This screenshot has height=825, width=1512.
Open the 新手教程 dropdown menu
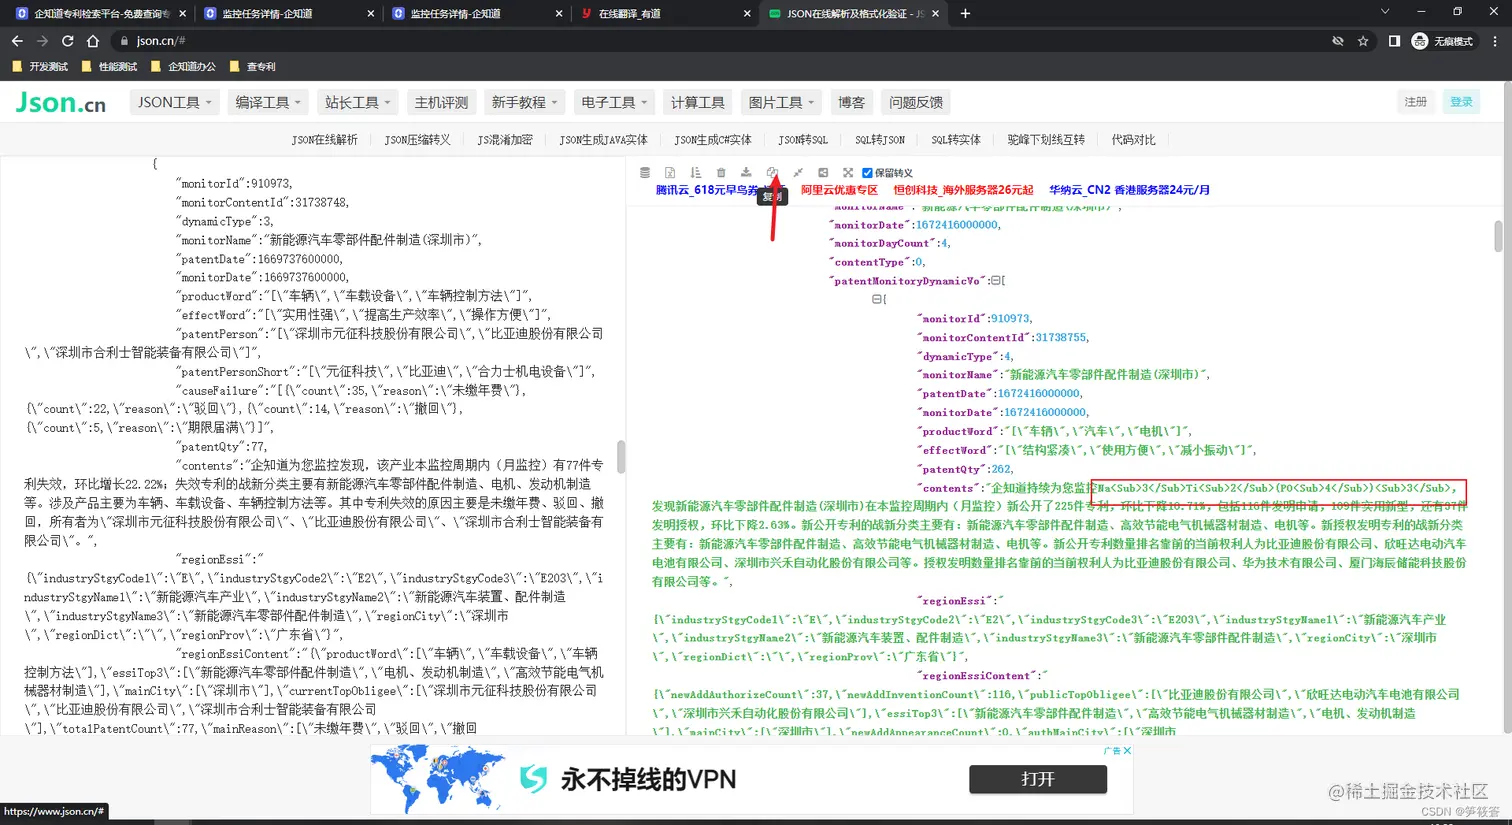point(525,102)
